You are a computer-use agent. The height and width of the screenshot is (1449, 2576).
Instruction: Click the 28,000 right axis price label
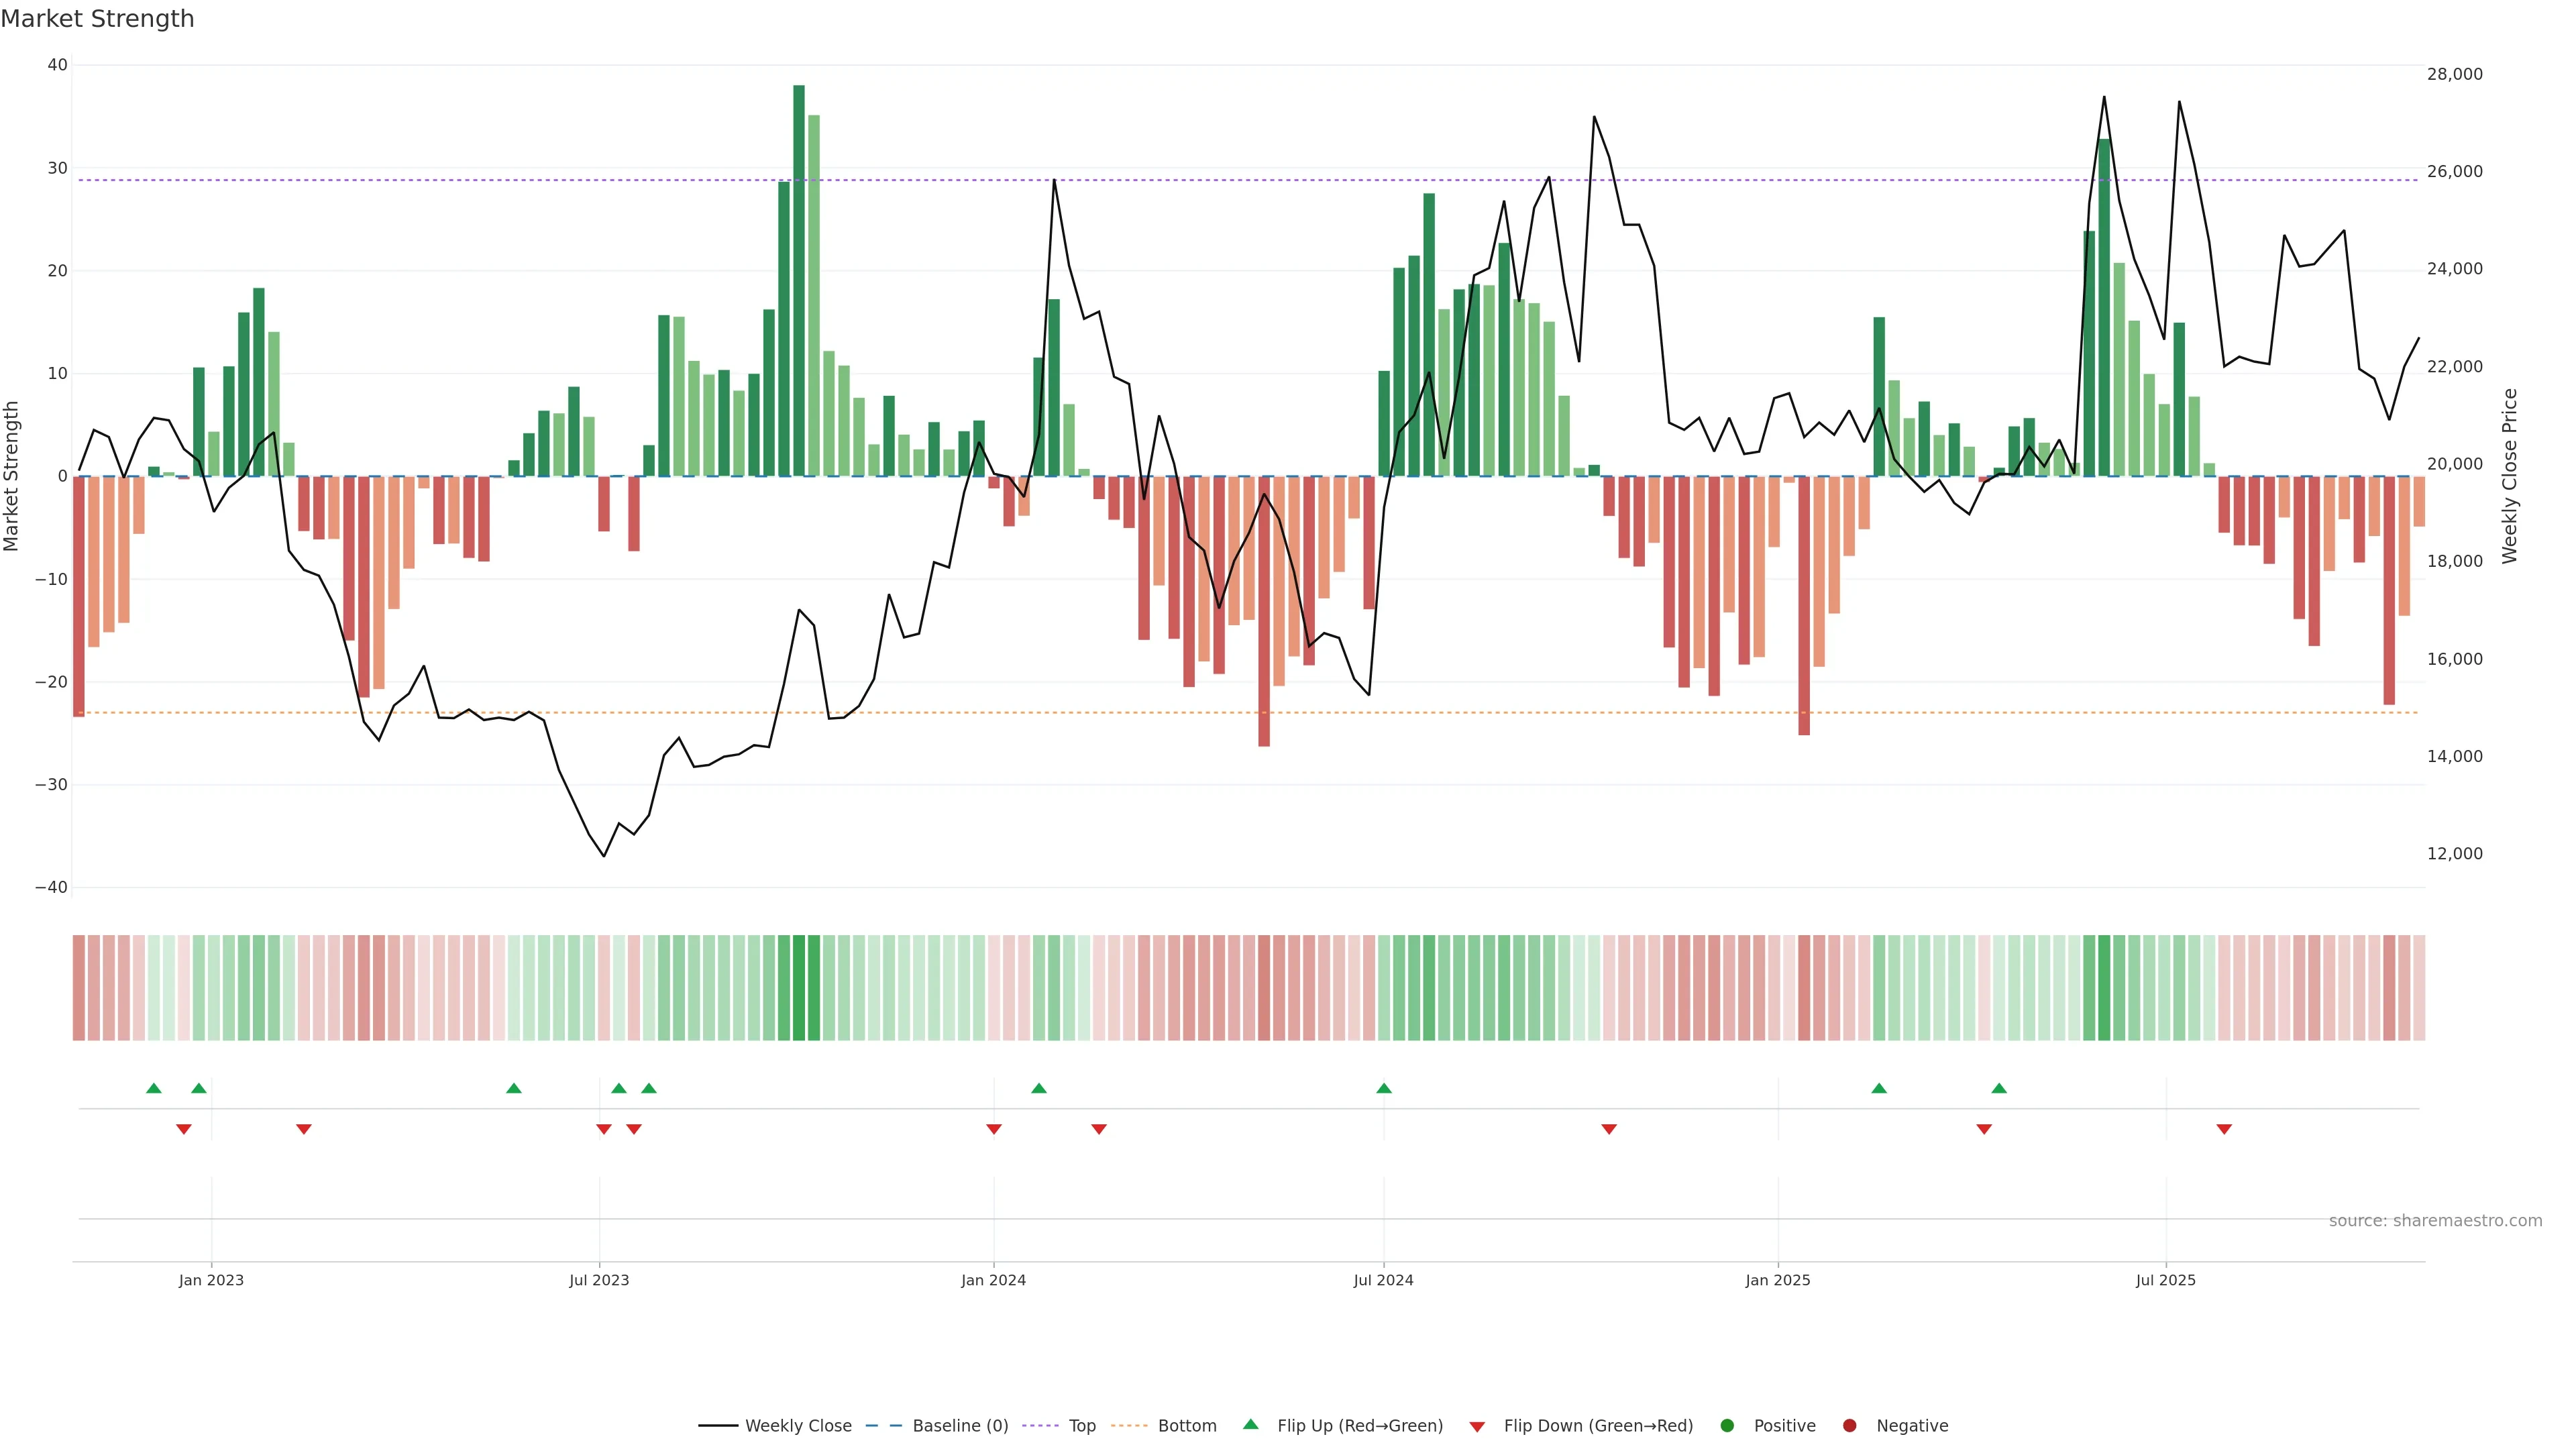(2454, 74)
